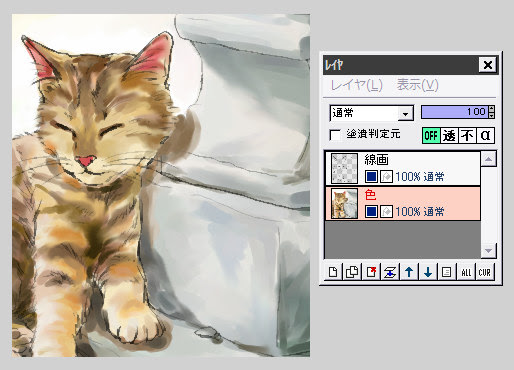Click the ALL button in layer toolbar

pyautogui.click(x=466, y=272)
